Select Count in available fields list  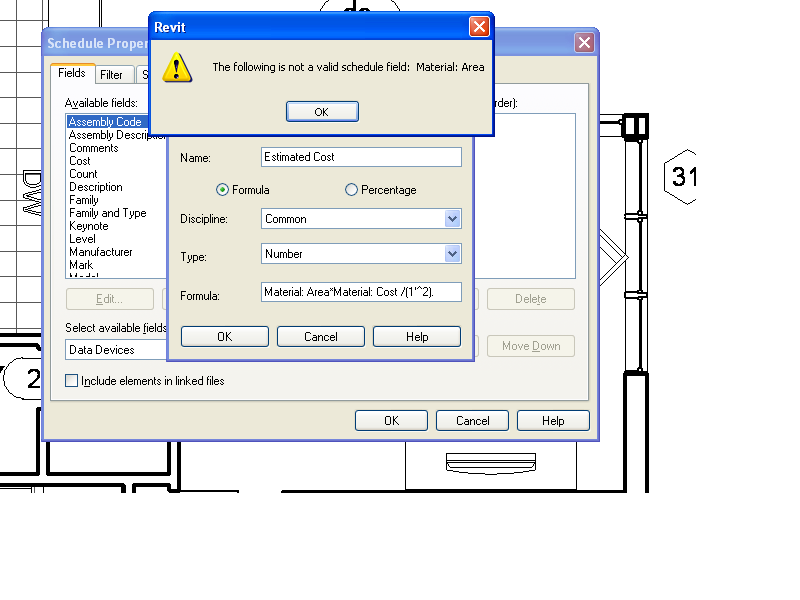coord(83,174)
